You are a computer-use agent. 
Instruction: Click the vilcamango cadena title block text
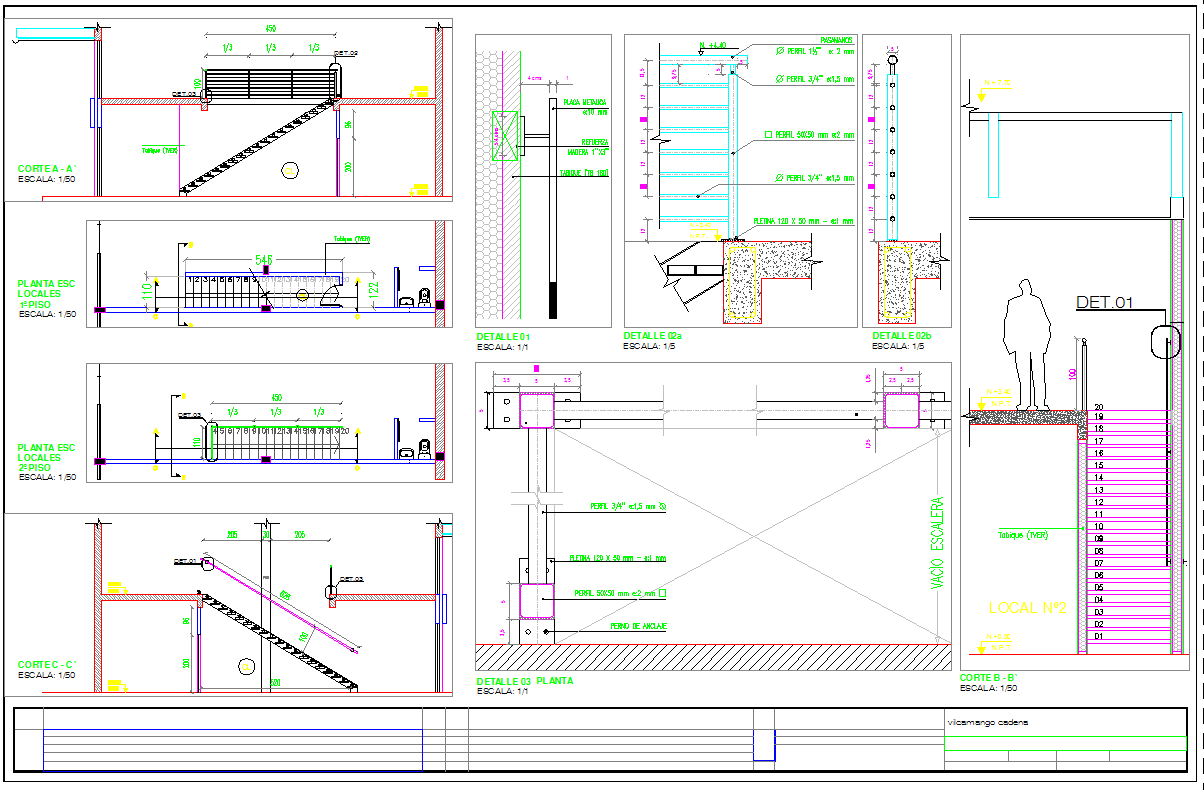click(x=989, y=722)
